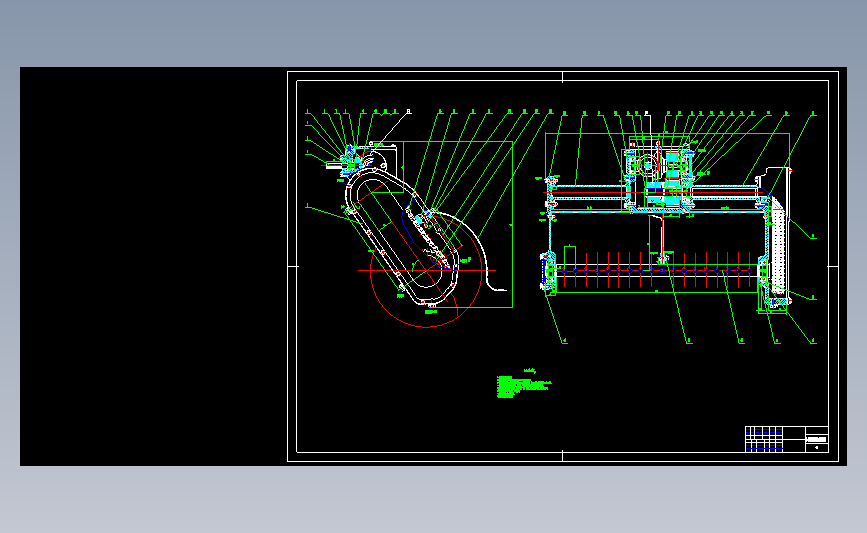Click the dotted side panel in the right view
The height and width of the screenshot is (533, 867).
tap(779, 246)
